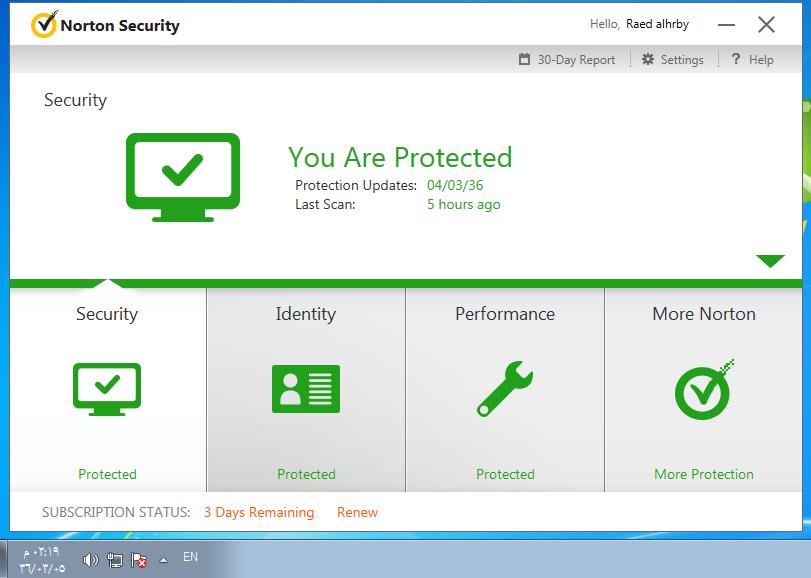Click the taskbar network connection icon

(x=115, y=559)
